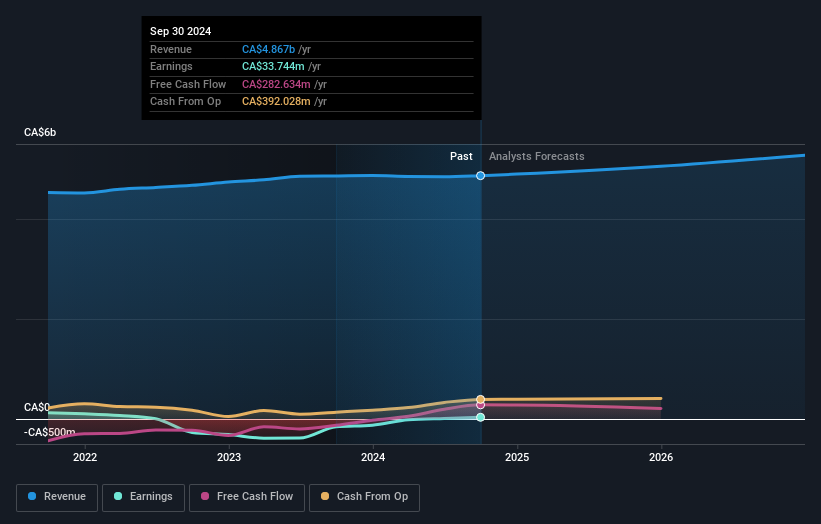Click the 2026 x-axis label

point(661,457)
